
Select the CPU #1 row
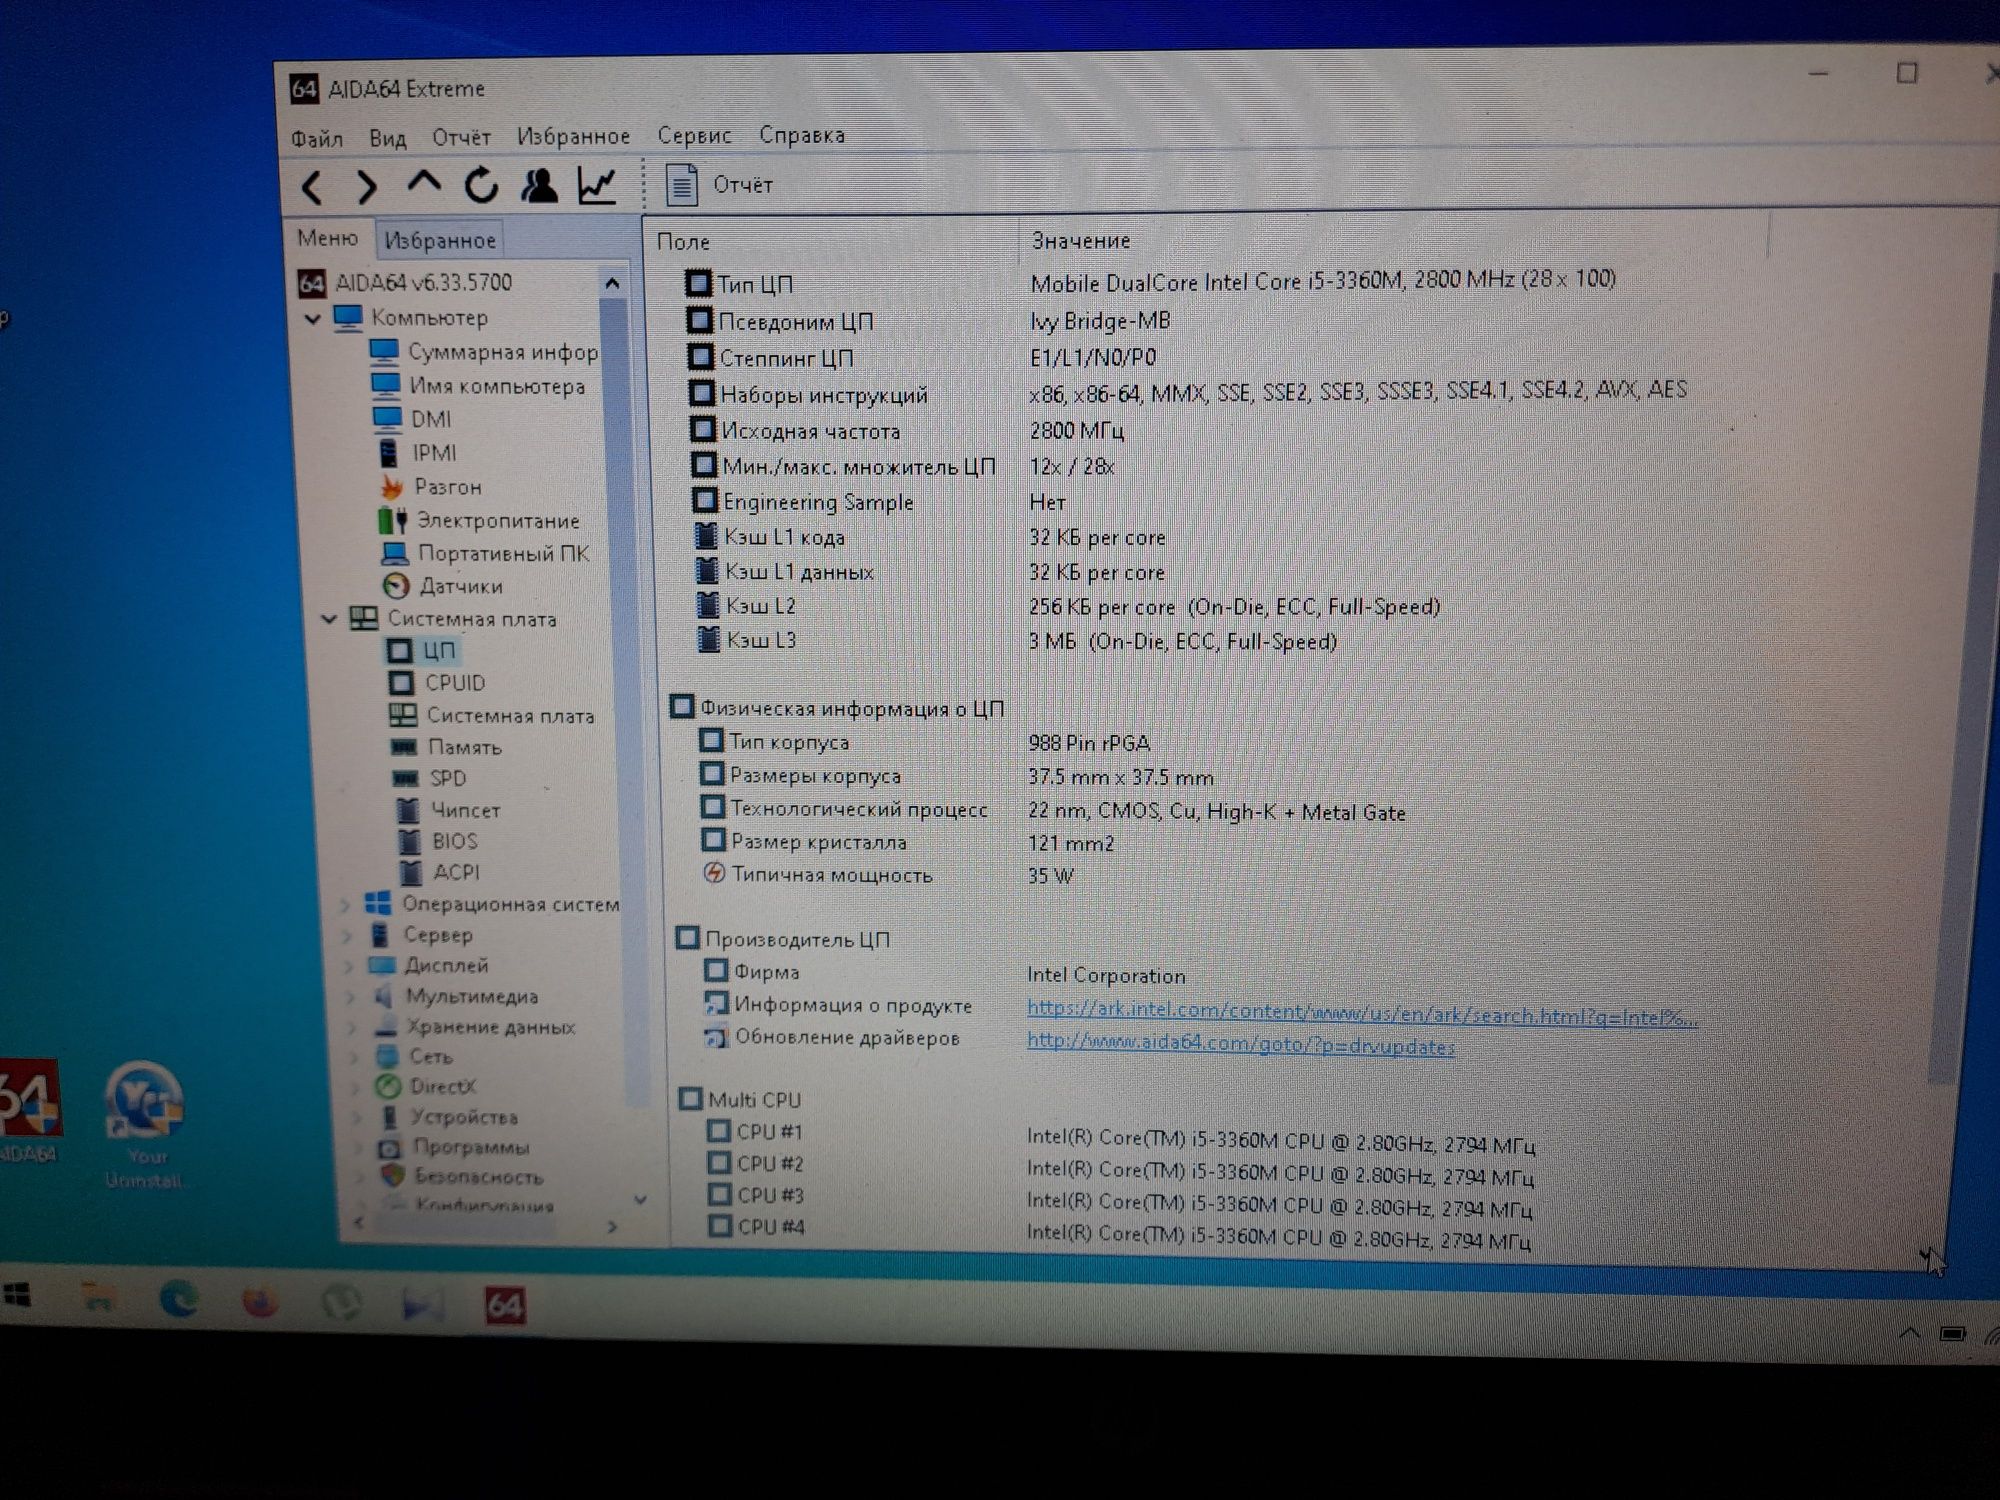(1120, 1137)
